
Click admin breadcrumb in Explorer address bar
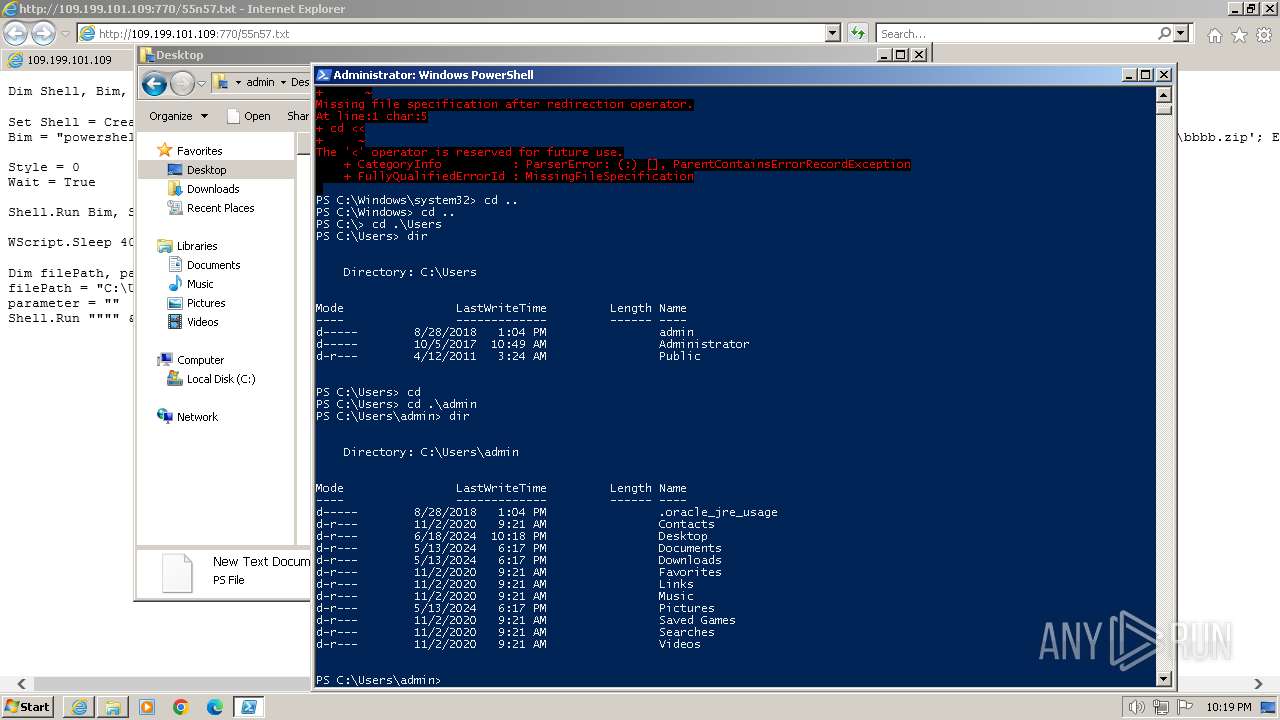click(260, 83)
